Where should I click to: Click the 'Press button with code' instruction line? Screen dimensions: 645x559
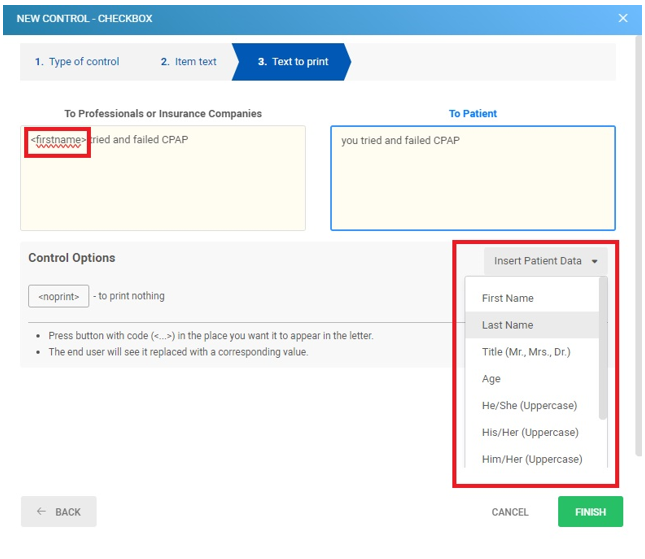pyautogui.click(x=211, y=336)
